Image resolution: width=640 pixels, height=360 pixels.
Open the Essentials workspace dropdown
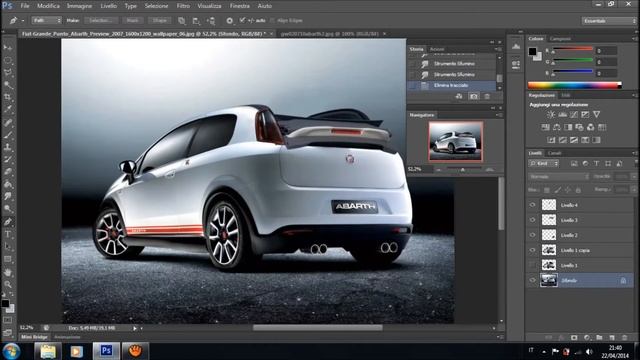point(609,20)
